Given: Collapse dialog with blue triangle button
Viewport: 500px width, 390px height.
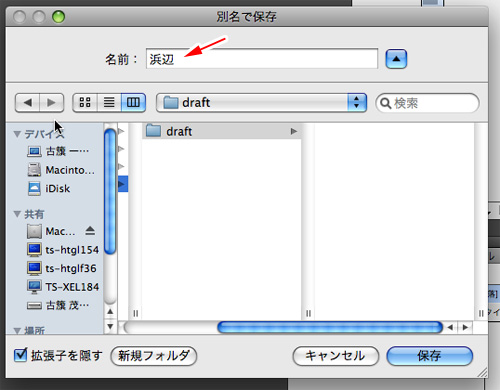Looking at the screenshot, I should click(x=396, y=59).
